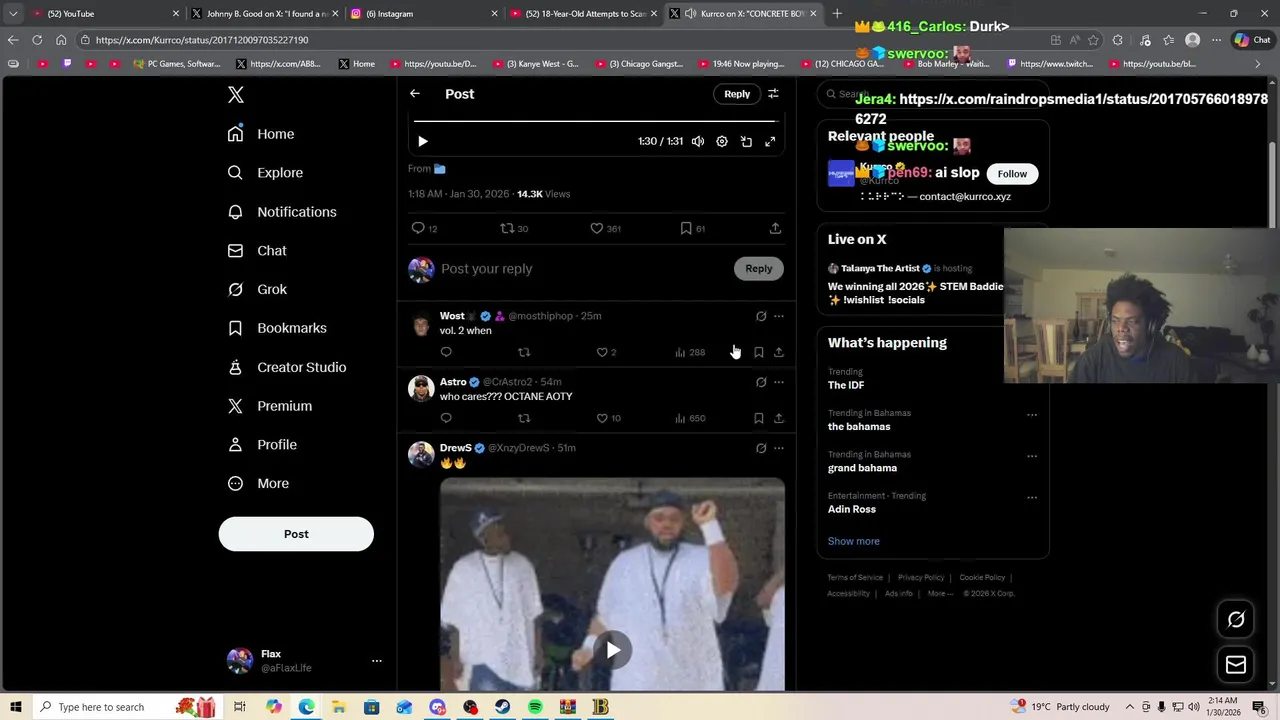
Task: Open the messages floating button
Action: coord(1236,665)
